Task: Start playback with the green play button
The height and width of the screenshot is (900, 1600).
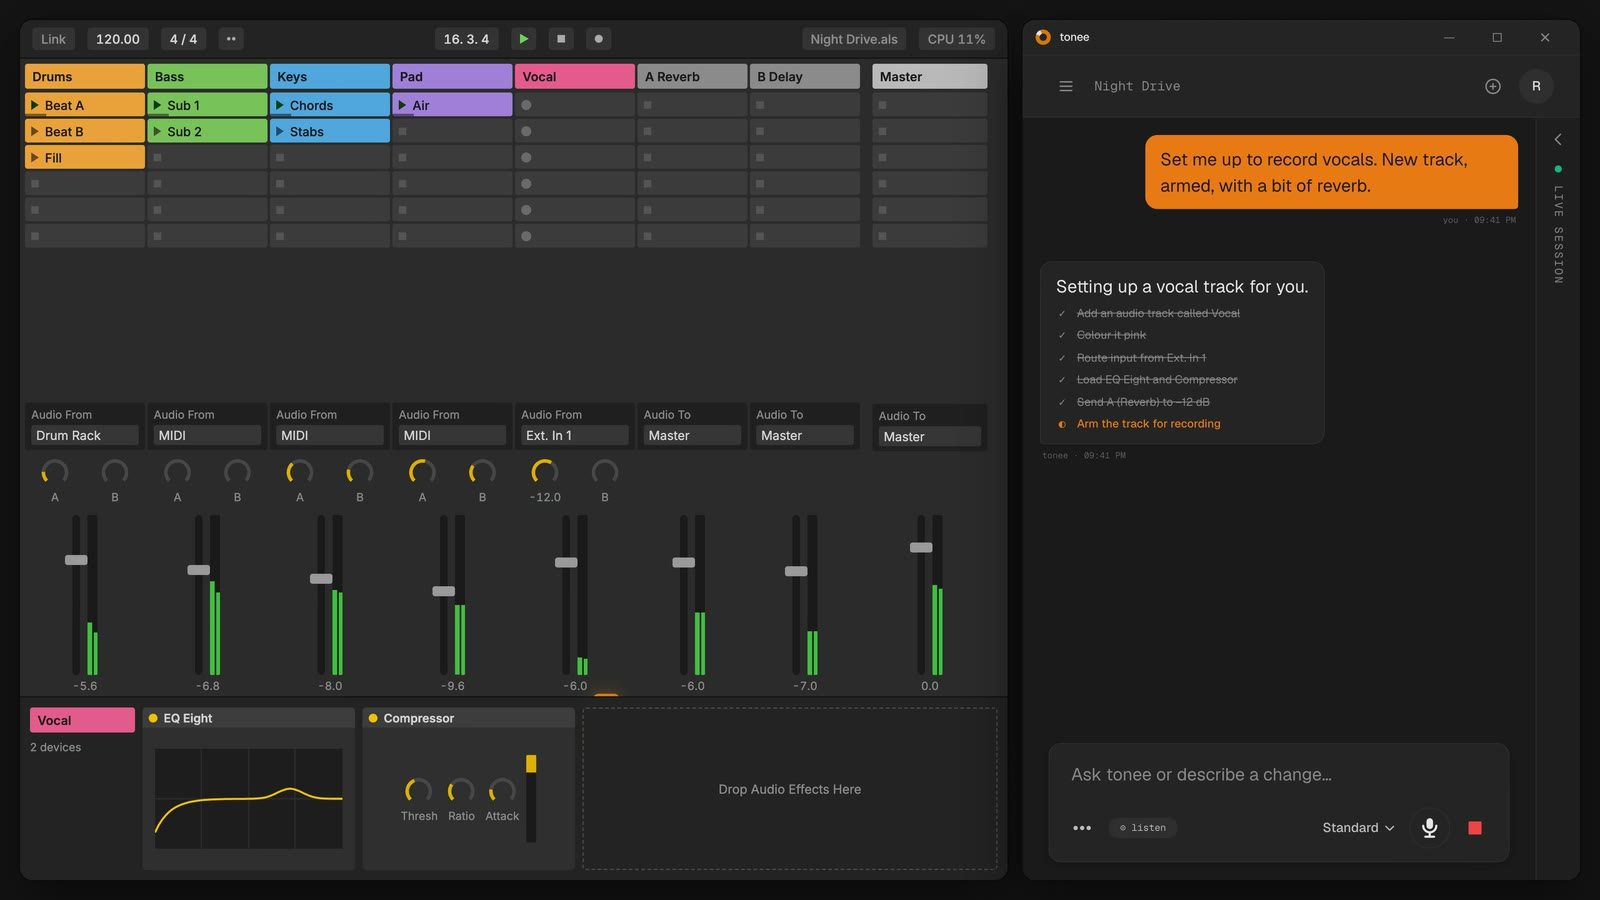Action: click(523, 39)
